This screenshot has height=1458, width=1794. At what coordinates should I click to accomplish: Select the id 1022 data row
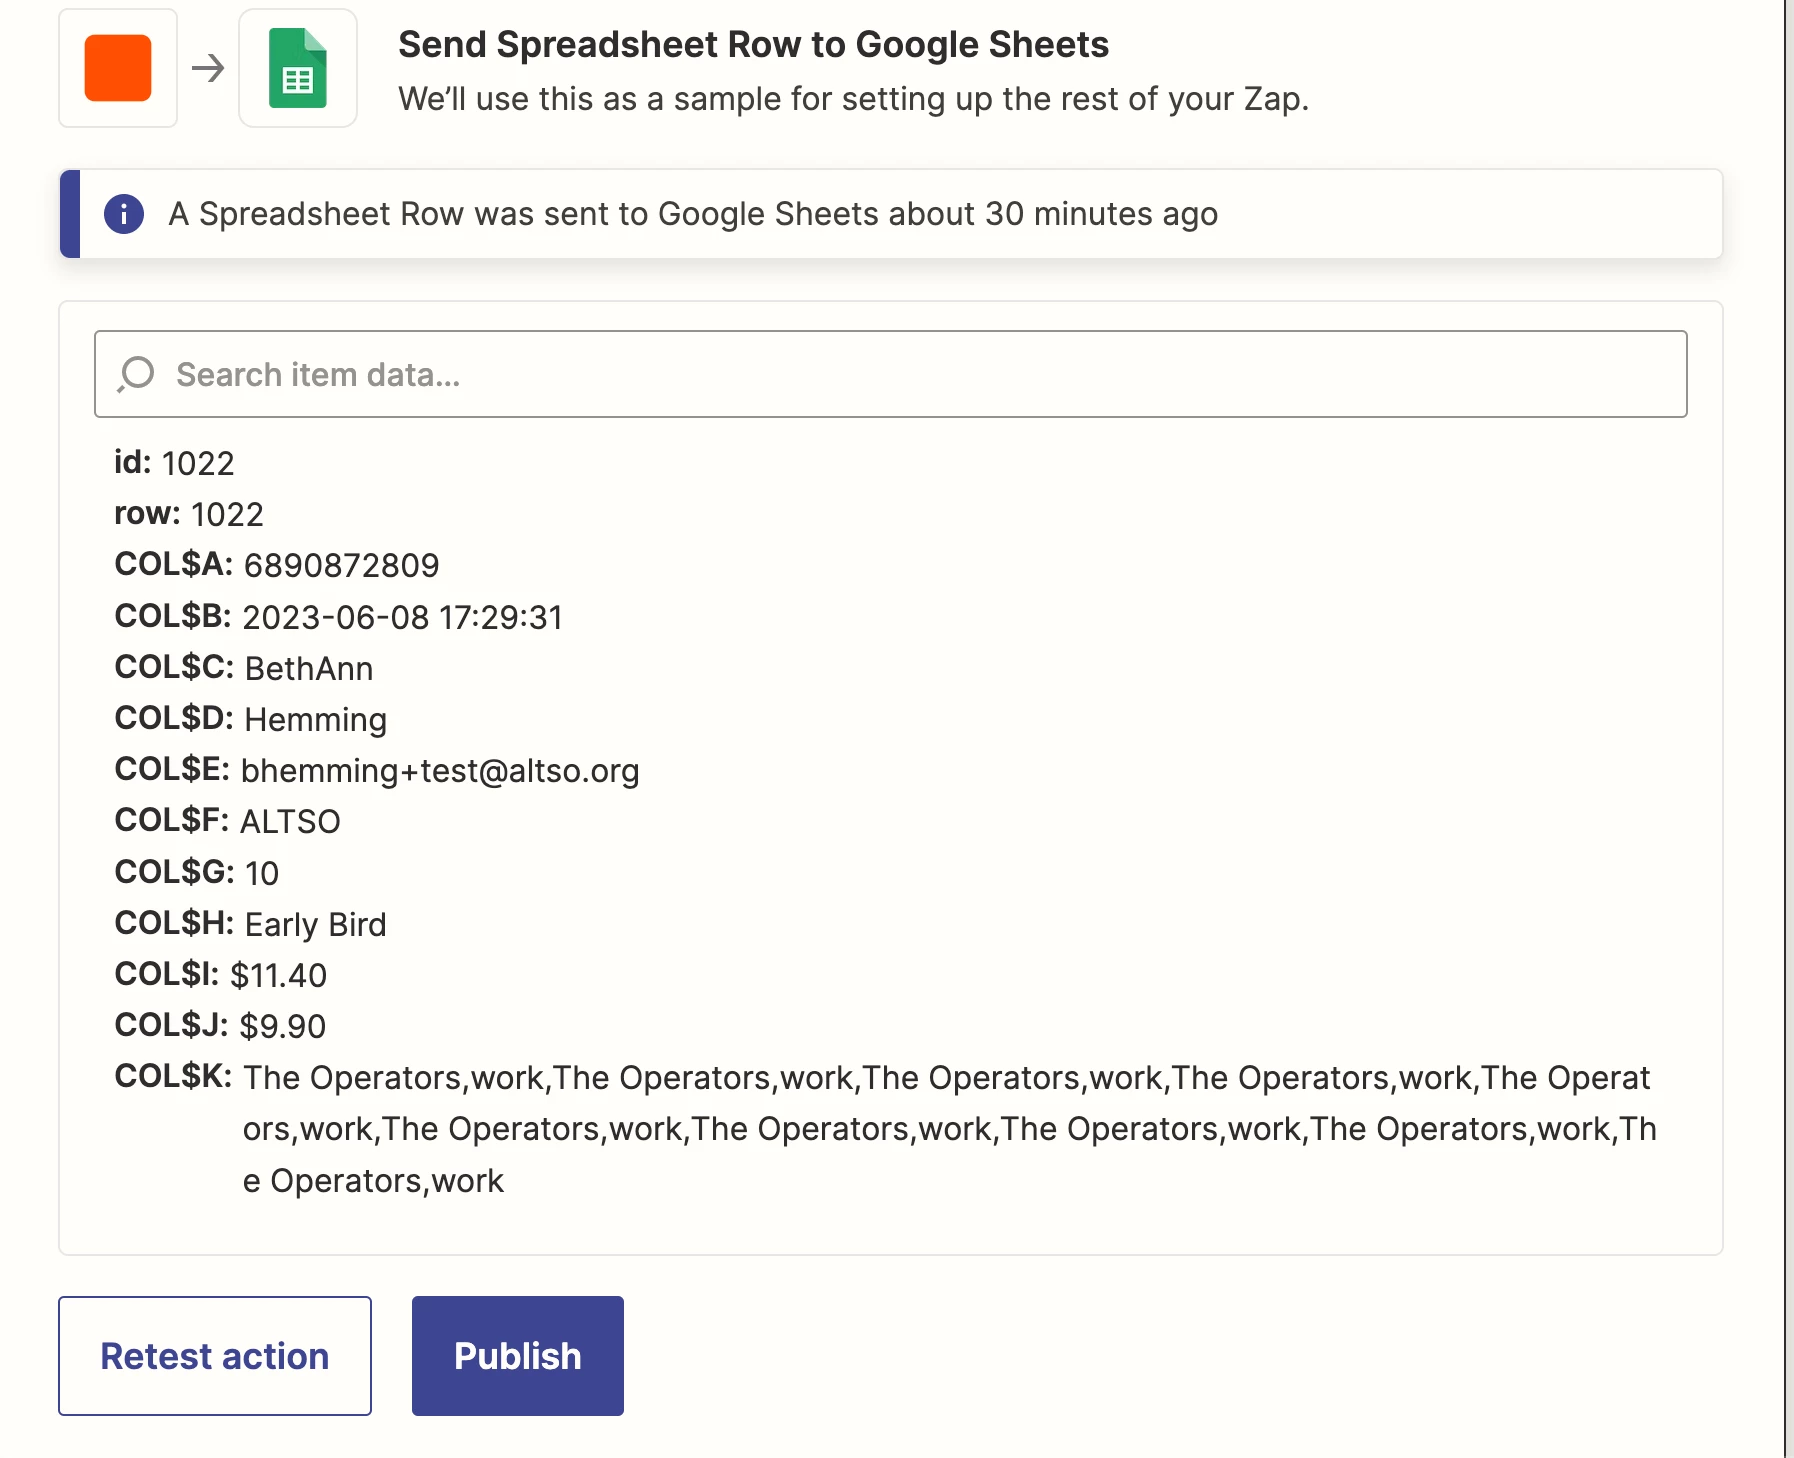pyautogui.click(x=175, y=463)
